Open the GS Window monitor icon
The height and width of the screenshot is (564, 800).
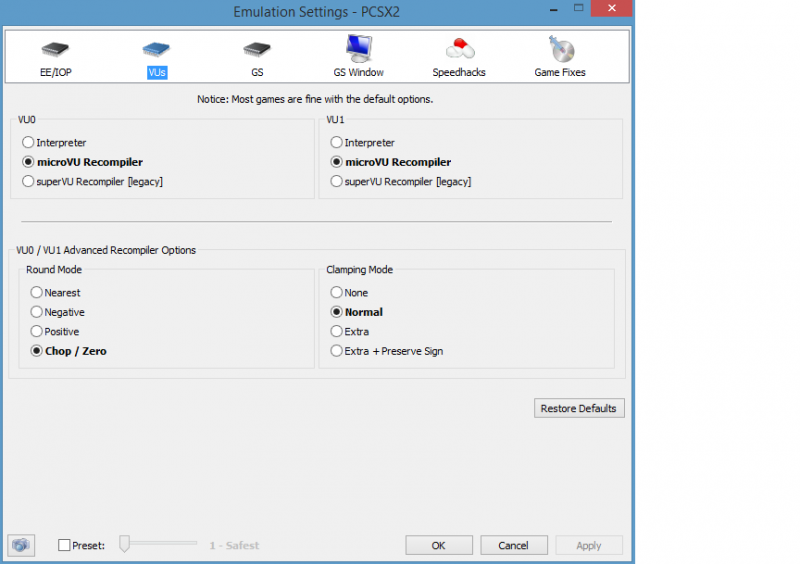click(x=358, y=50)
